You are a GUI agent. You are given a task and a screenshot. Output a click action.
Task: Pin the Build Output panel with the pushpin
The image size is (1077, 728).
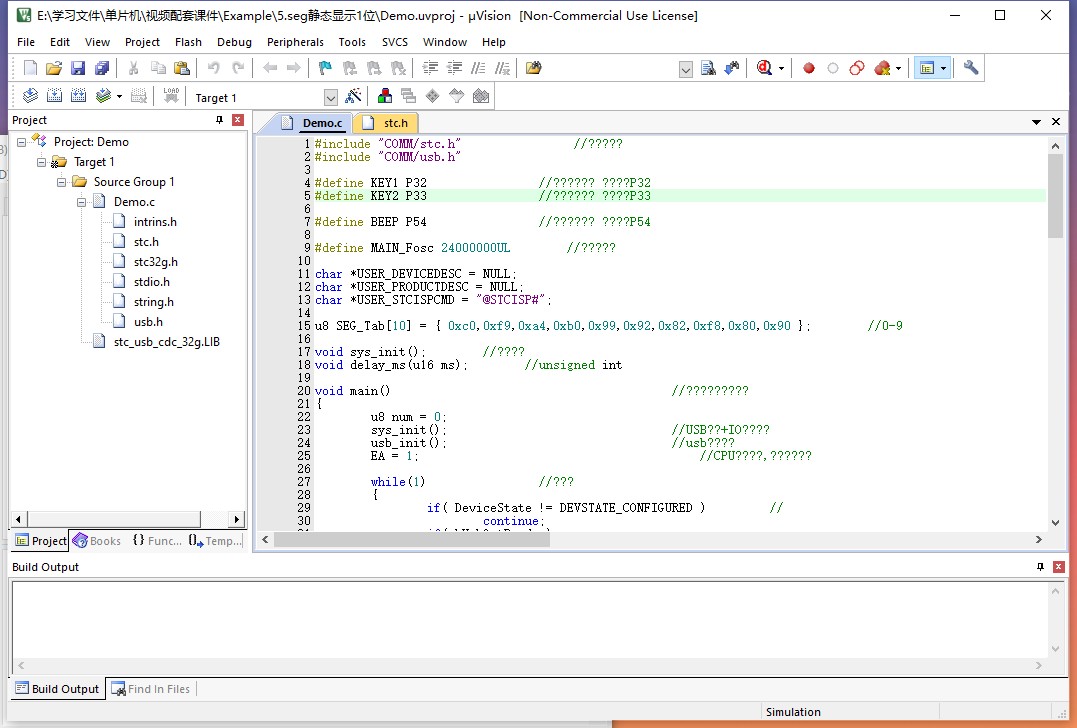point(1041,567)
